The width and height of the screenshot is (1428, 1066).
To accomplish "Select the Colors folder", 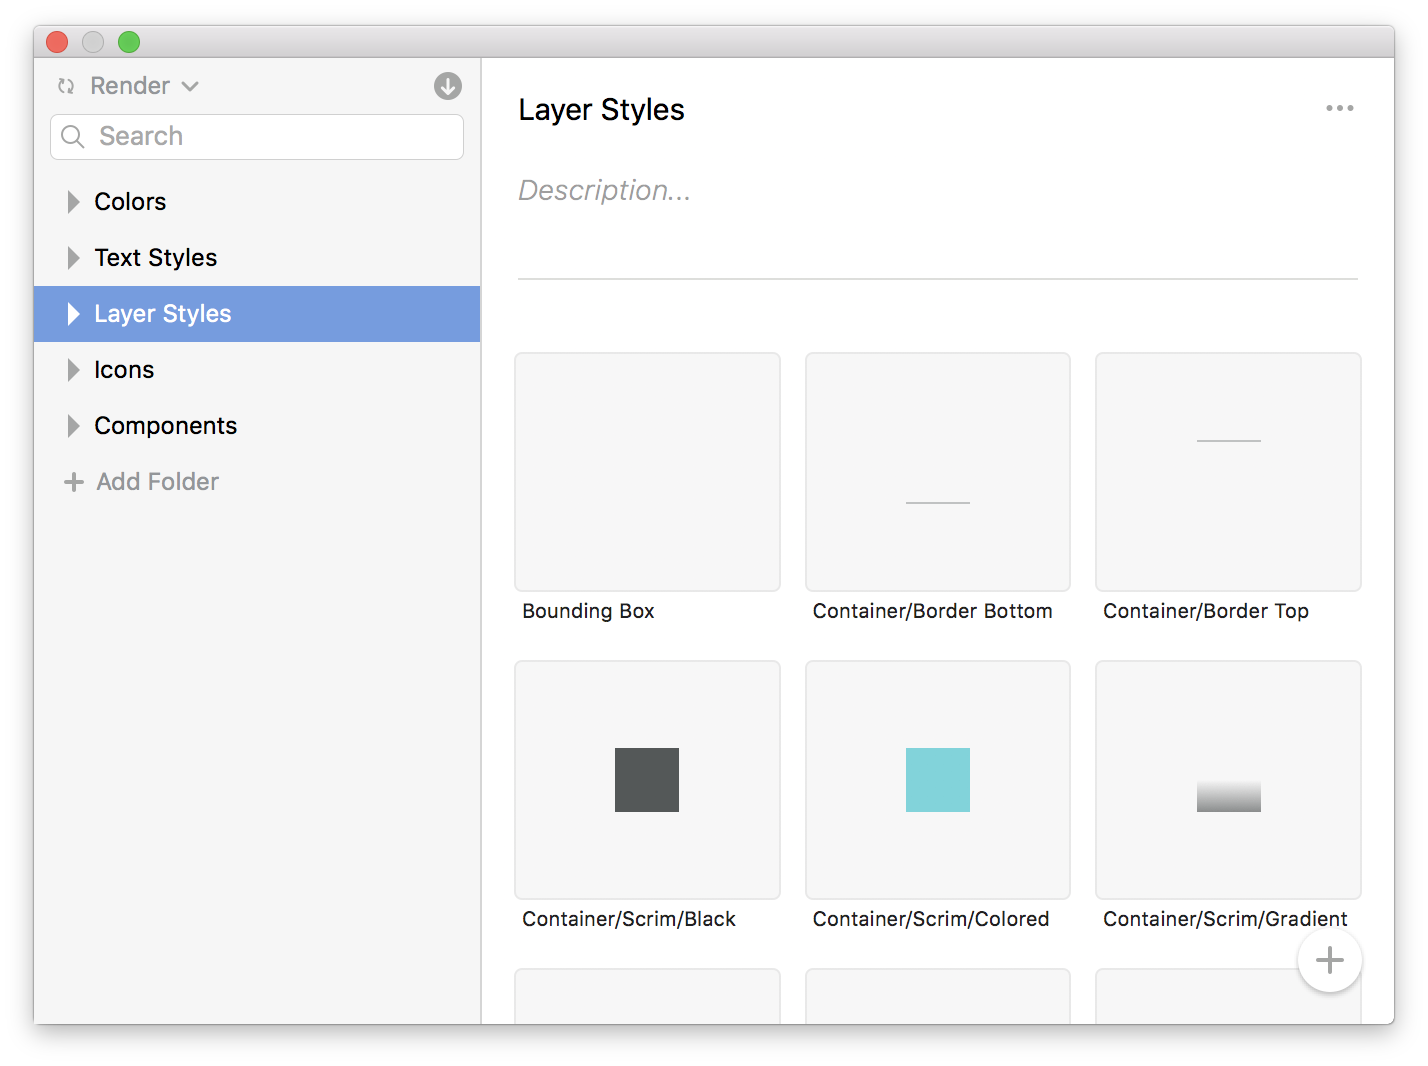I will pyautogui.click(x=257, y=202).
